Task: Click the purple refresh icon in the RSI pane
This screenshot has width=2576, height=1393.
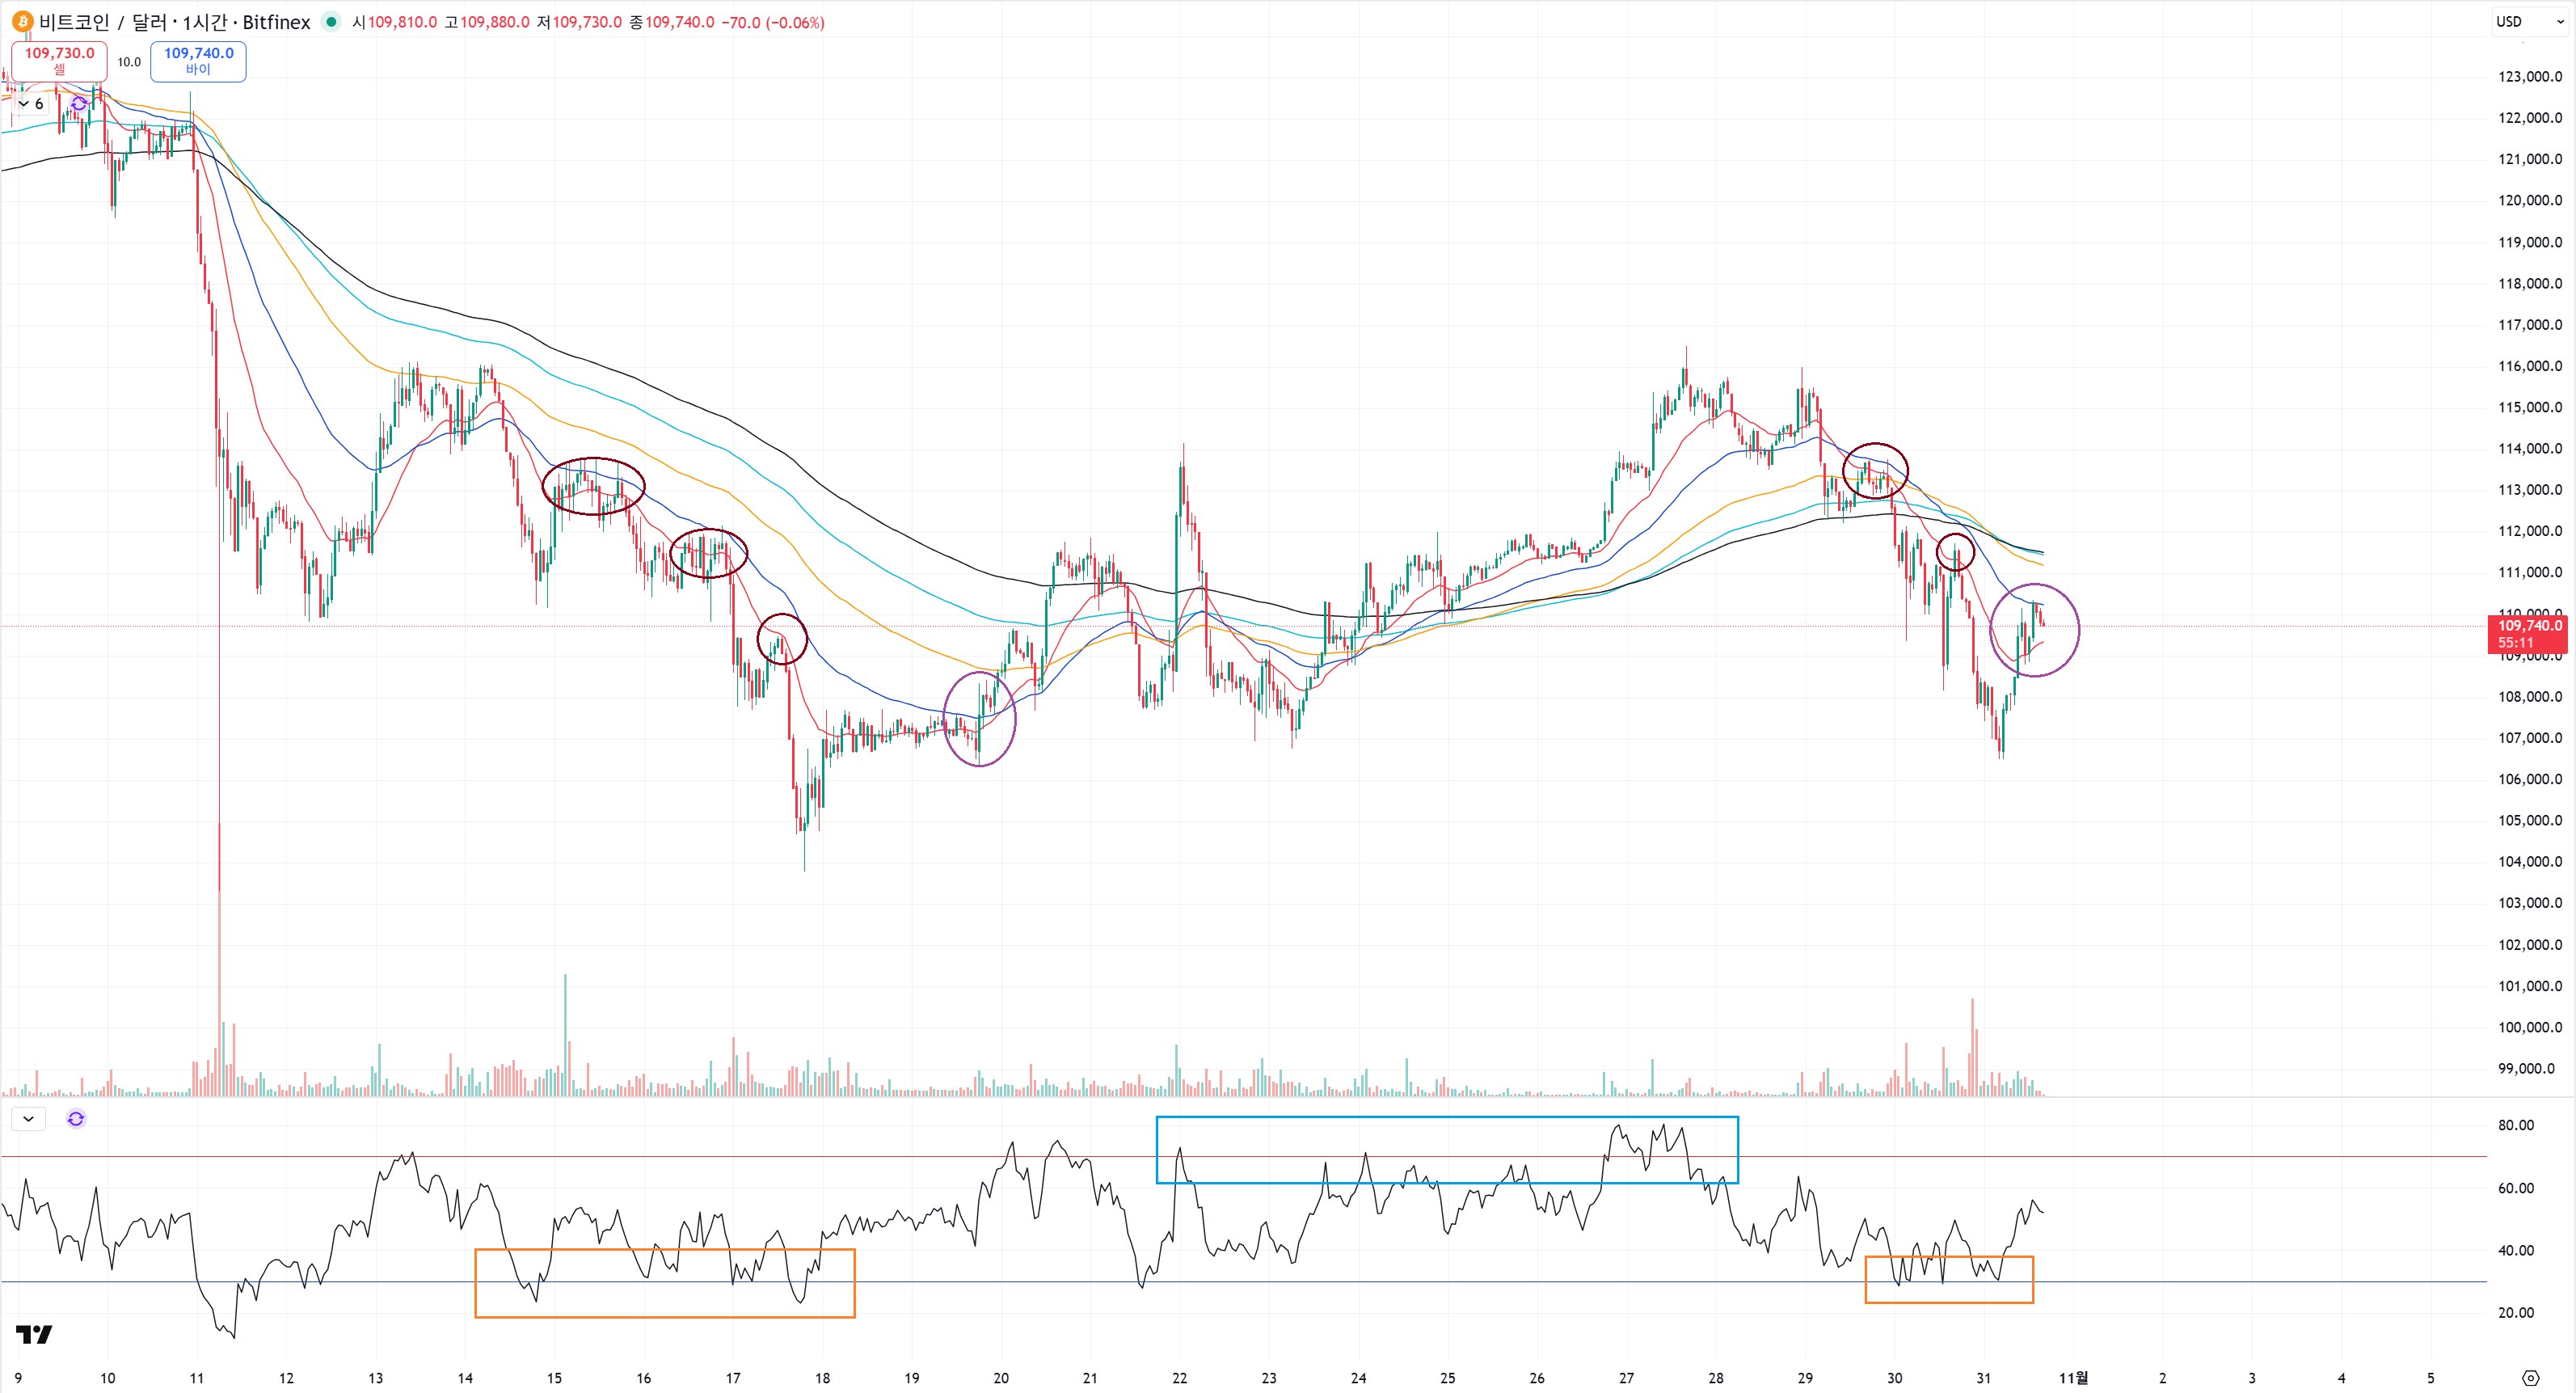Action: (x=76, y=1118)
